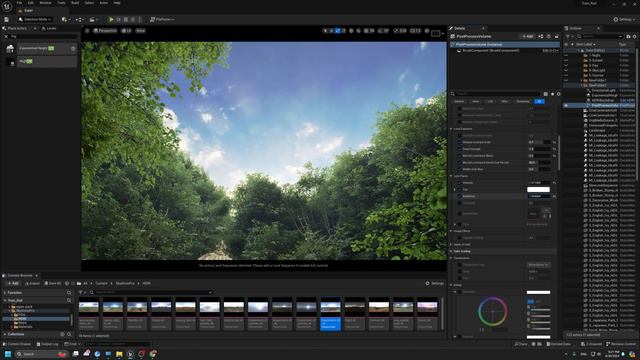Open the Output Log from status bar
Image resolution: width=640 pixels, height=360 pixels.
(47, 344)
